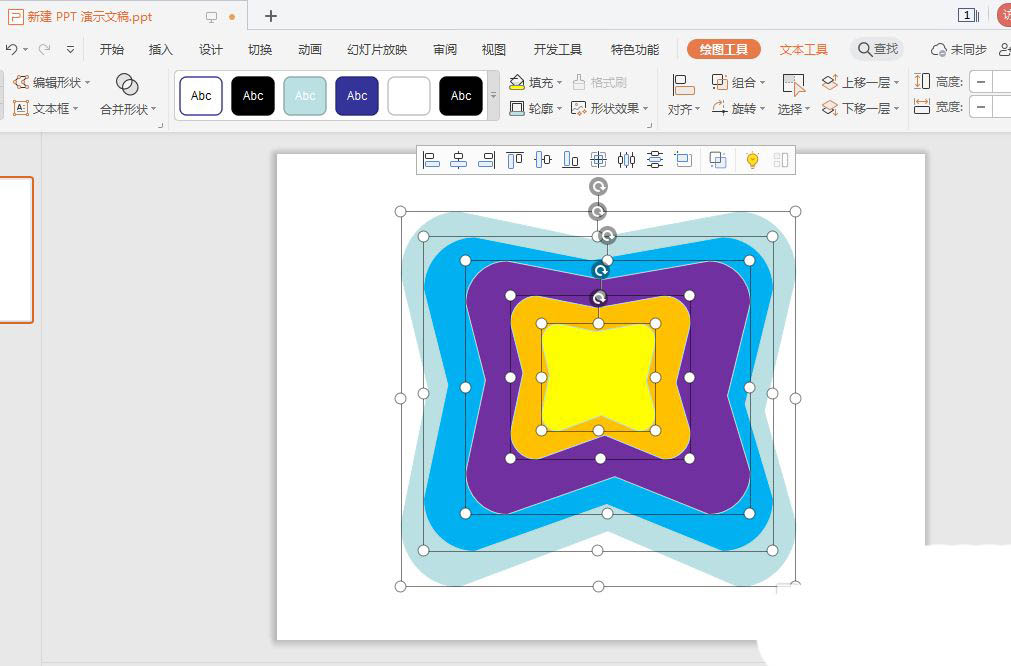Open the 幻灯片放映 tab
Viewport: 1011px width, 666px height.
click(377, 50)
